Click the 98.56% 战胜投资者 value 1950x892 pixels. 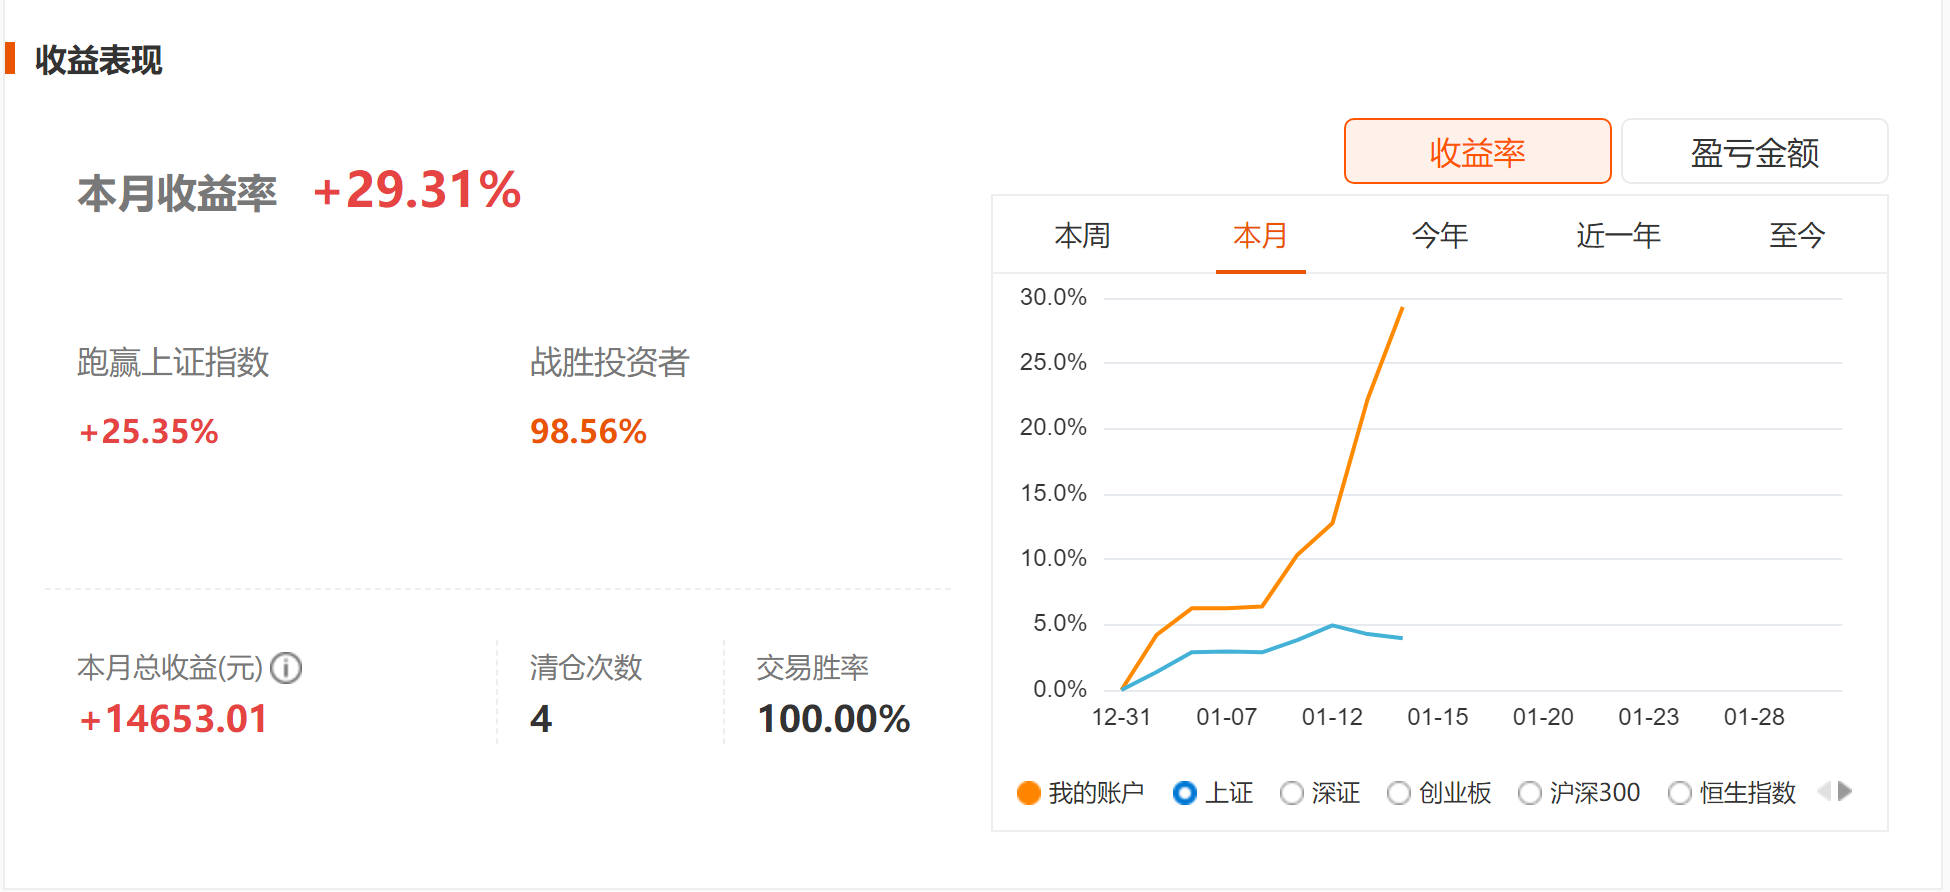click(x=588, y=432)
